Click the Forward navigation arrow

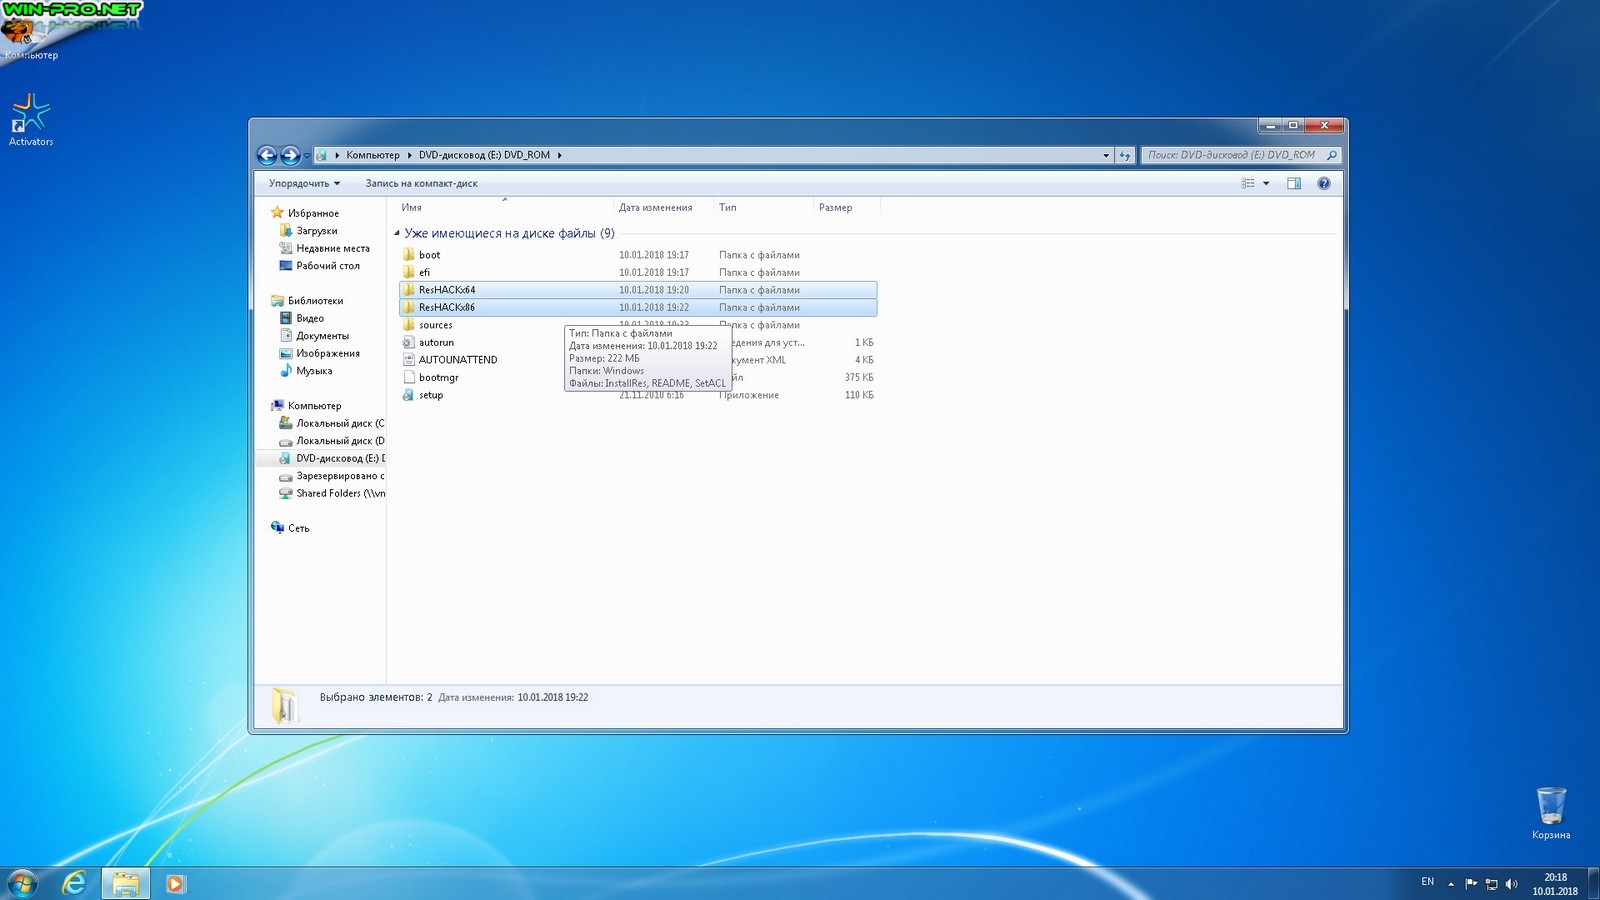[290, 155]
